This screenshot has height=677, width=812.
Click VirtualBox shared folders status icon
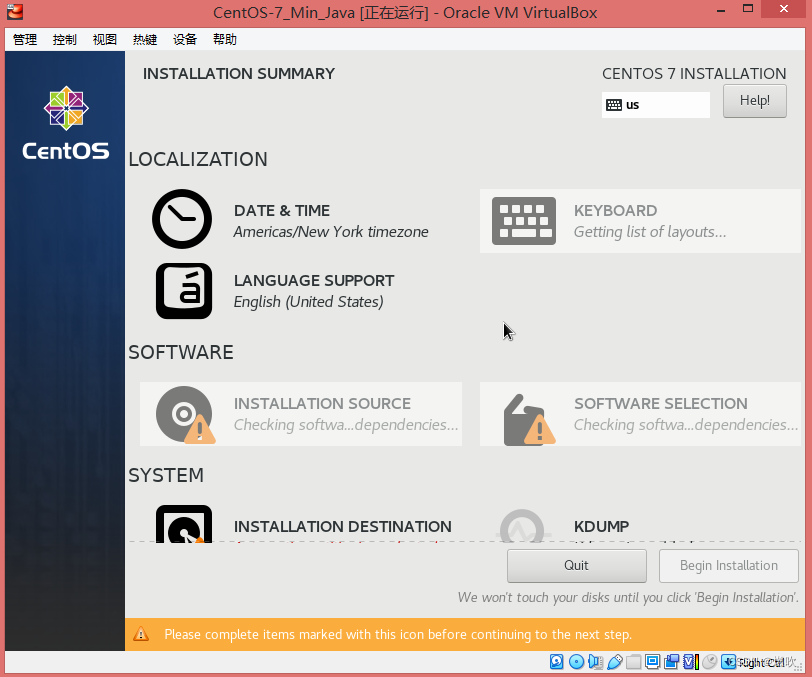point(633,661)
